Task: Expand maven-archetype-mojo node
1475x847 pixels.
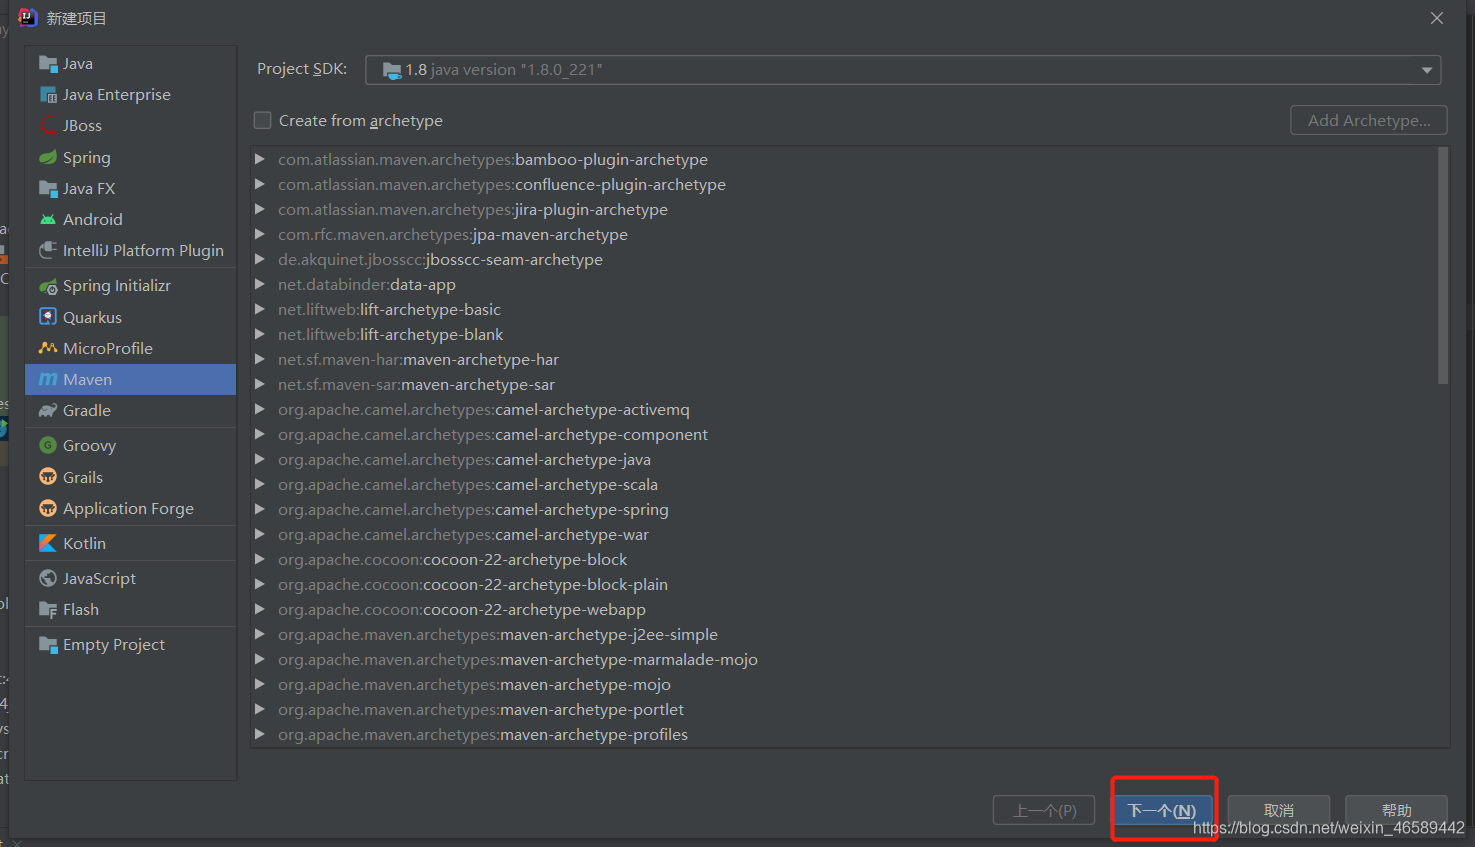Action: pyautogui.click(x=260, y=684)
